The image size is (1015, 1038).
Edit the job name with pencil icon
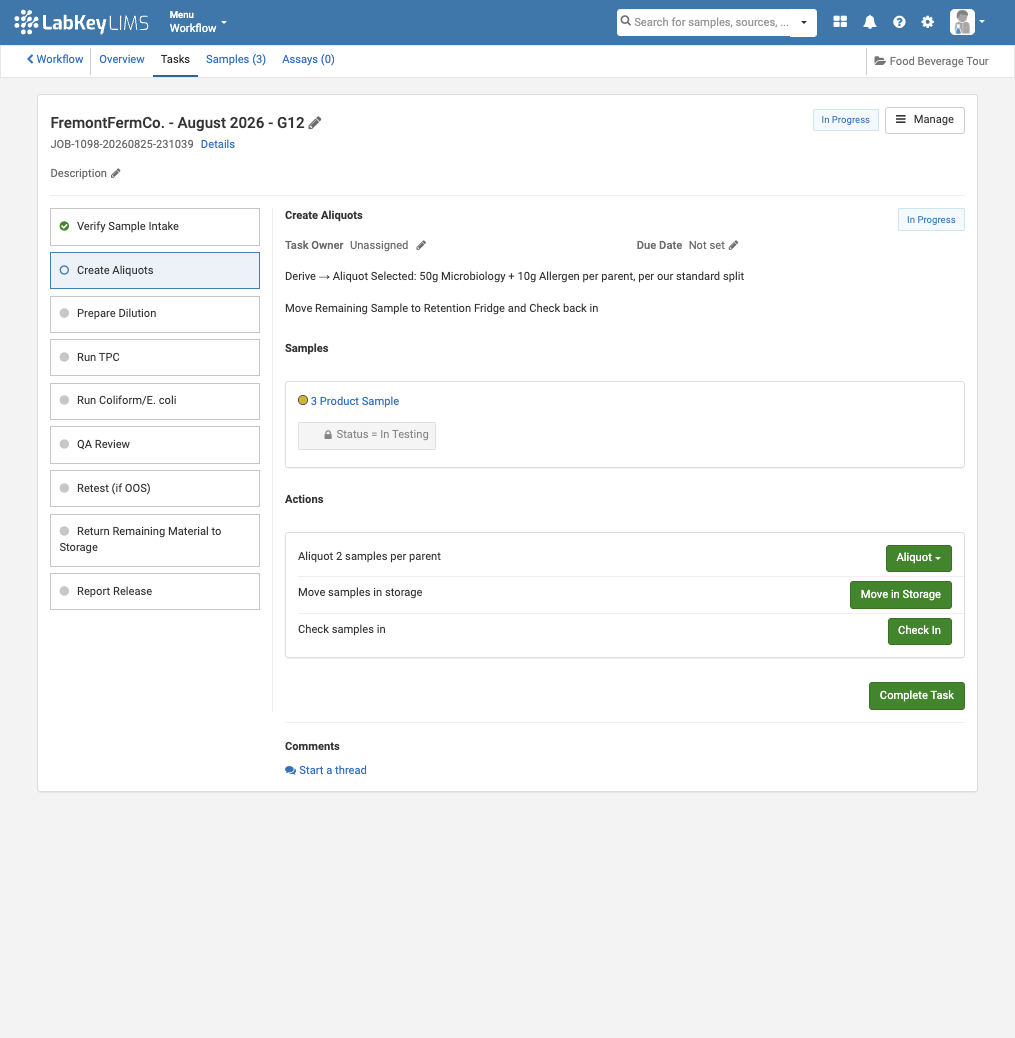tap(315, 123)
